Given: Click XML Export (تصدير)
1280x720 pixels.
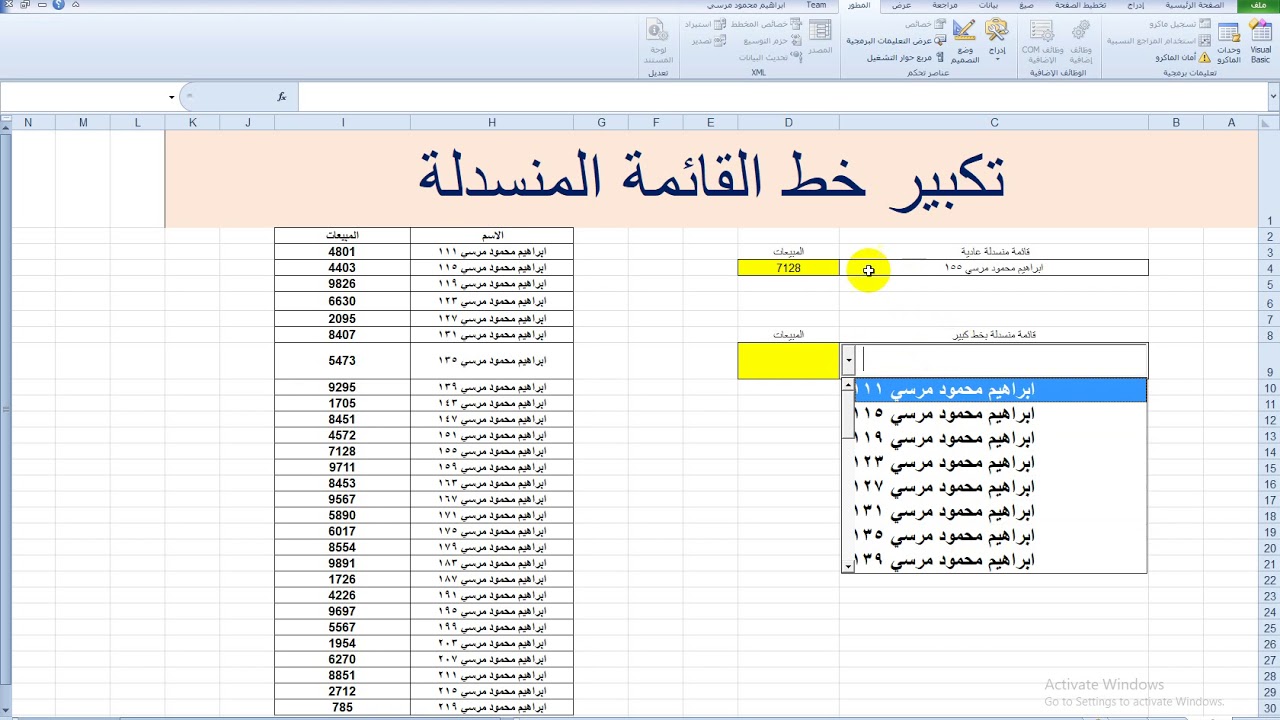Looking at the screenshot, I should click(708, 40).
